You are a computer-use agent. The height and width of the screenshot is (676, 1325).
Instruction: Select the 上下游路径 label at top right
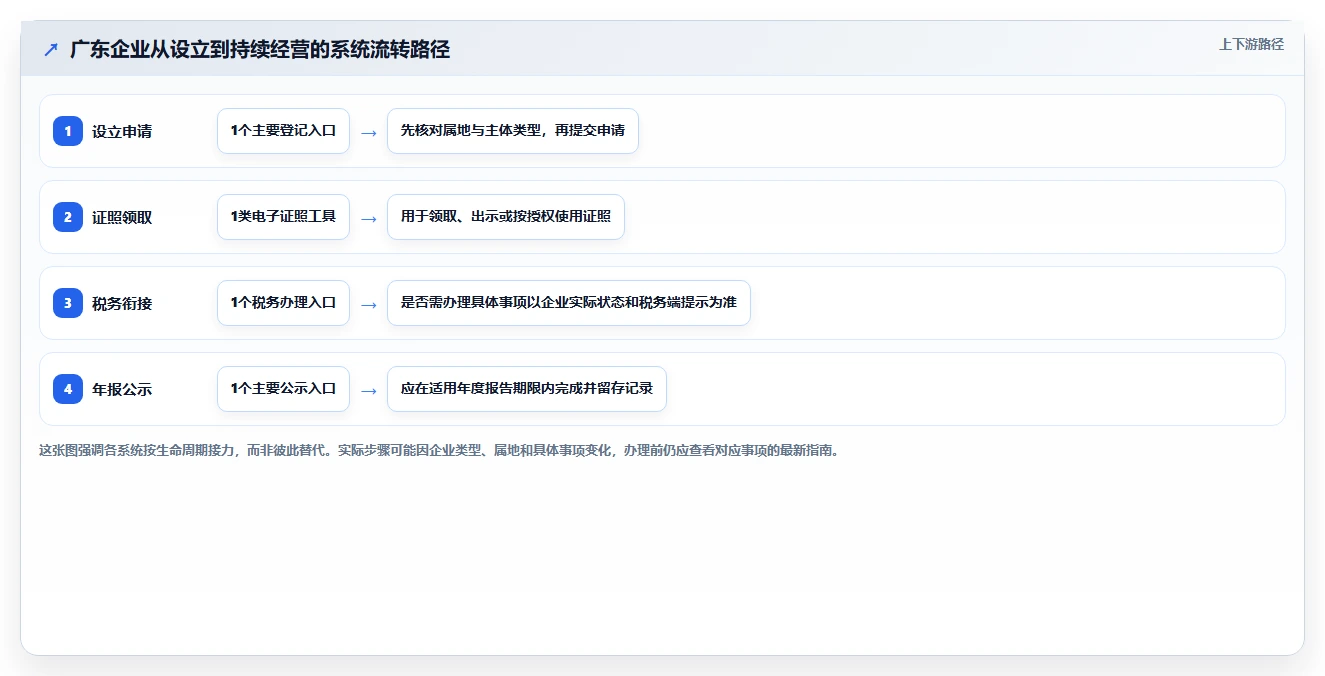(x=1251, y=44)
